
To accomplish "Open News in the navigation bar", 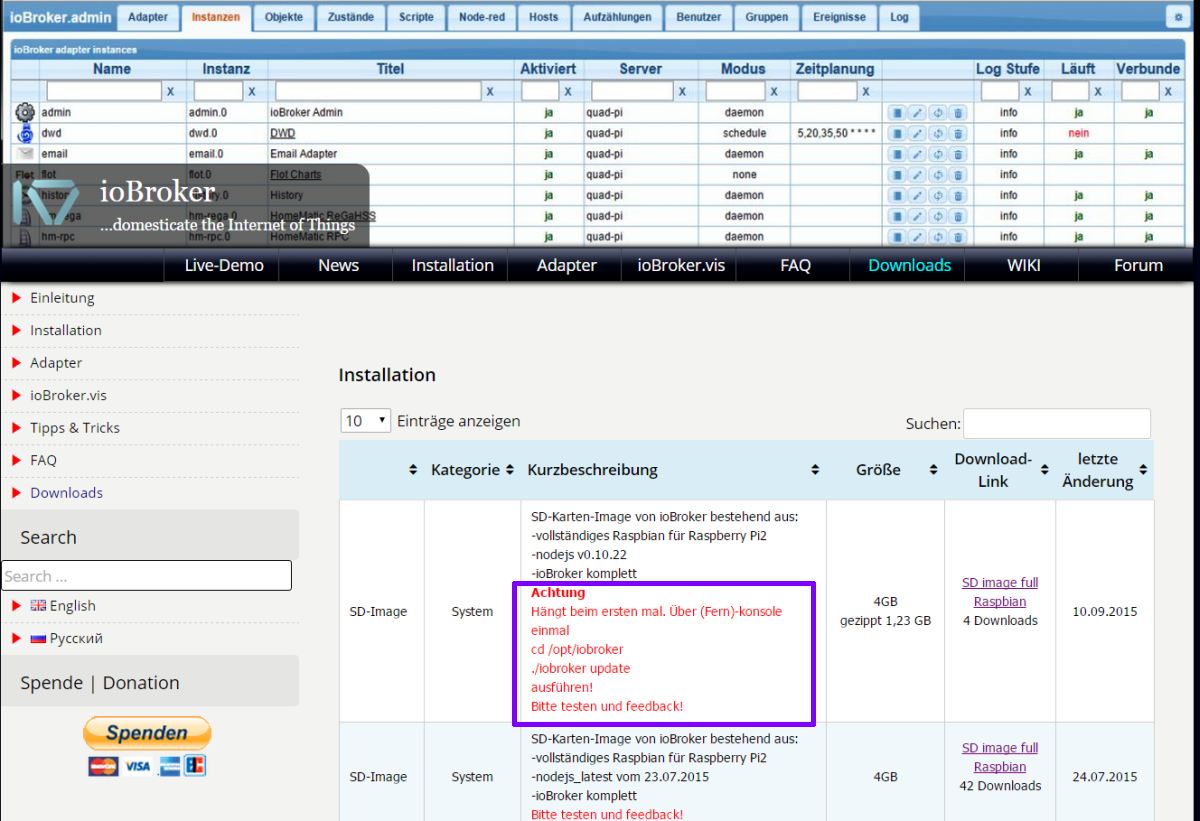I will [x=338, y=265].
